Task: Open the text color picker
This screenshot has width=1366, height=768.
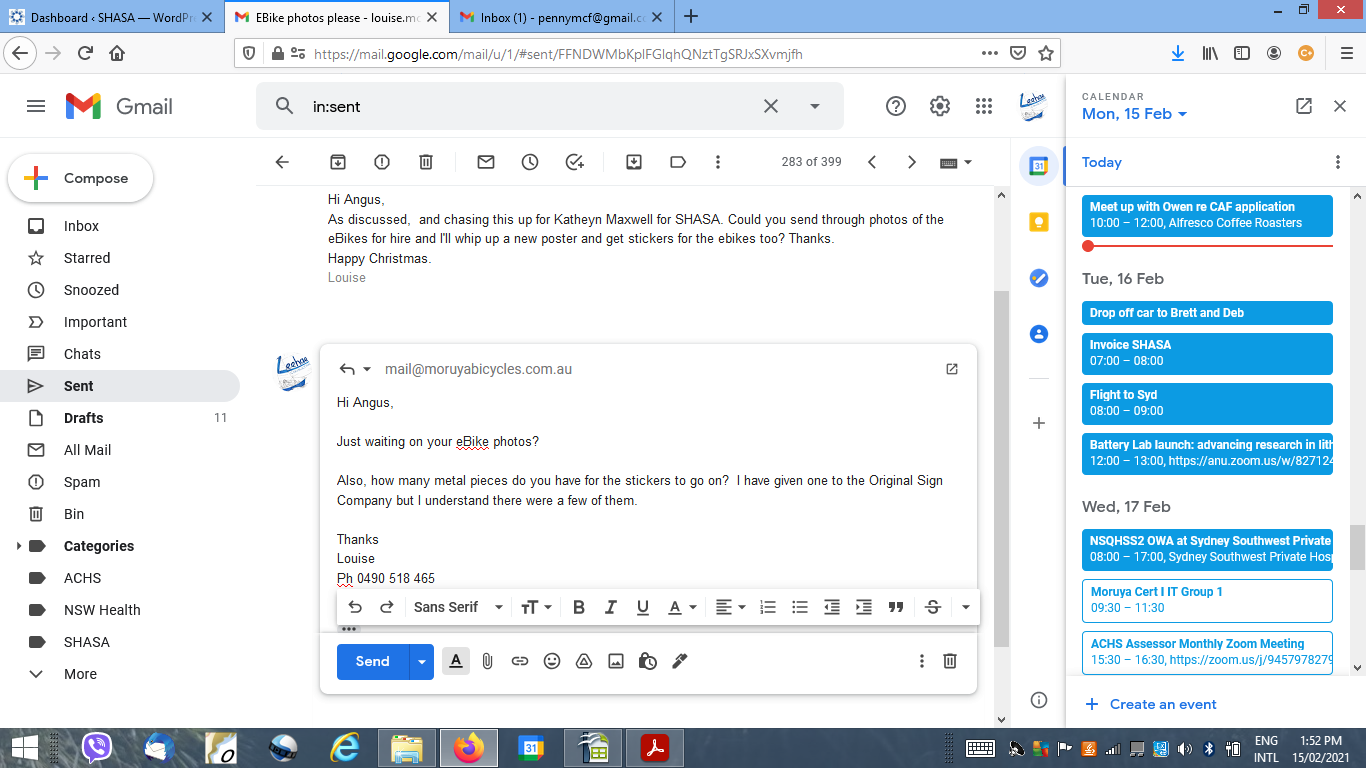Action: (680, 607)
